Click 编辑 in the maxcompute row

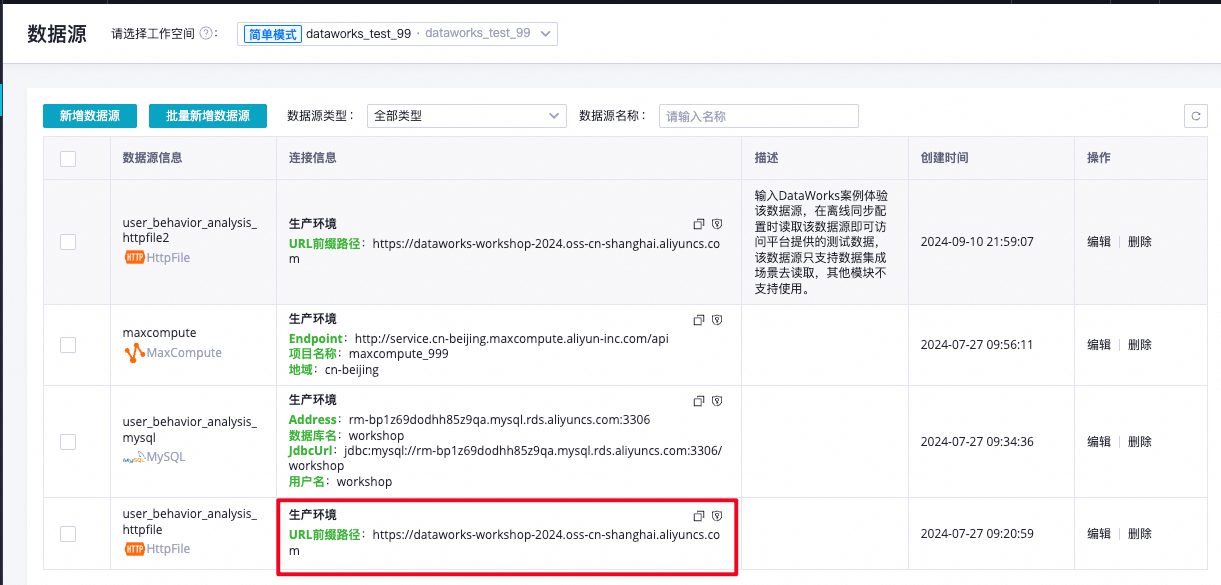pyautogui.click(x=1099, y=345)
